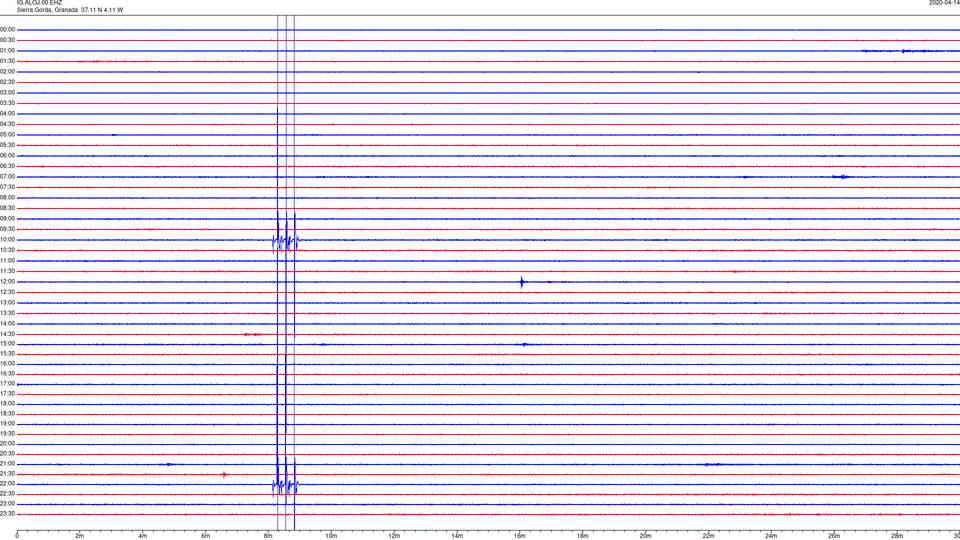Screen dimensions: 960x540
Task: Click the 20m axis label
Action: pyautogui.click(x=645, y=536)
